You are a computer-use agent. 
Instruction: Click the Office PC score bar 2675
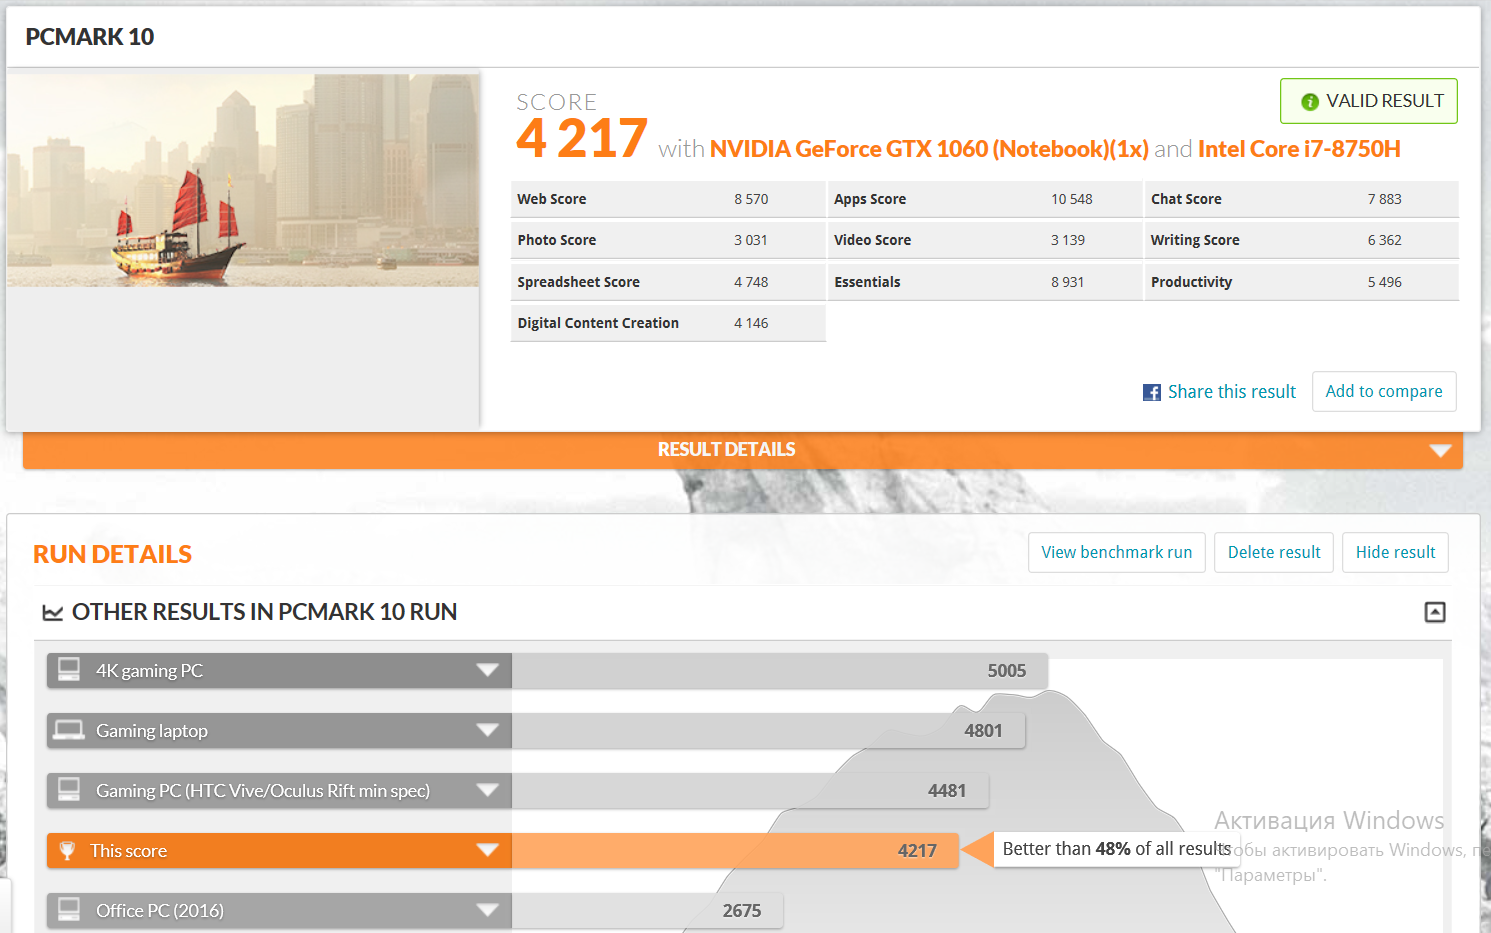click(x=647, y=910)
